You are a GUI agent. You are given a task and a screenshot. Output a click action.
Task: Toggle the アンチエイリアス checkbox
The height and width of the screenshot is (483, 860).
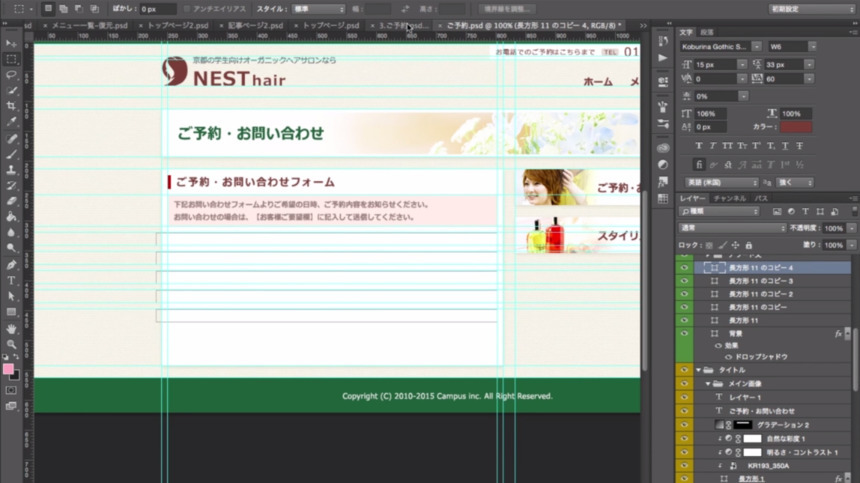pyautogui.click(x=186, y=9)
